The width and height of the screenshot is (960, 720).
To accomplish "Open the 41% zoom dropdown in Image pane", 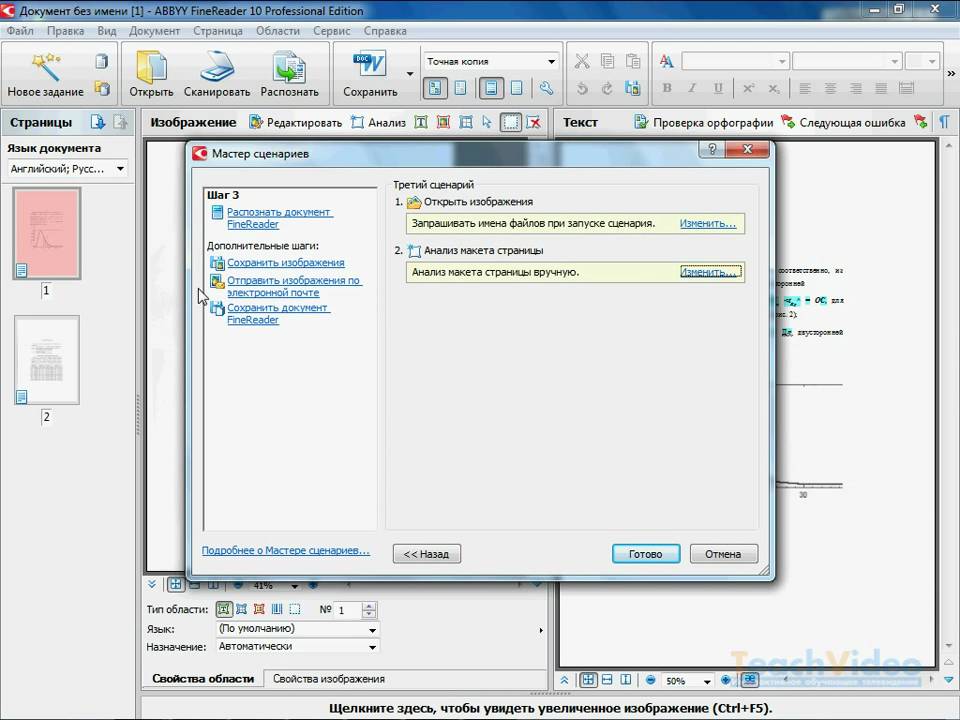I will click(294, 587).
